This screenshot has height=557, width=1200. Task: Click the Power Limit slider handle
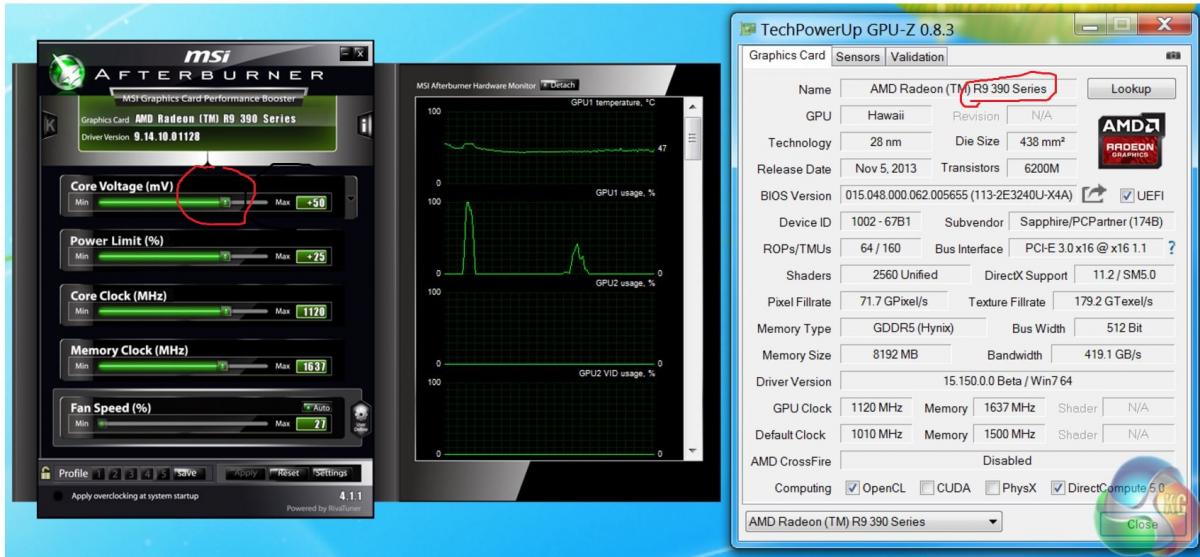[225, 257]
